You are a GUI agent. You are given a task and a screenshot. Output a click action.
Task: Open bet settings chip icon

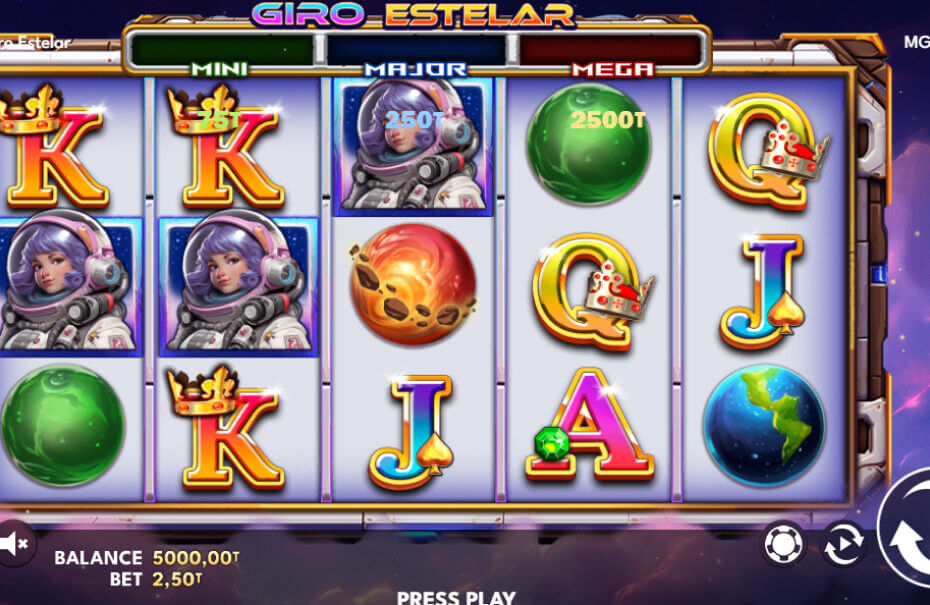pyautogui.click(x=784, y=543)
